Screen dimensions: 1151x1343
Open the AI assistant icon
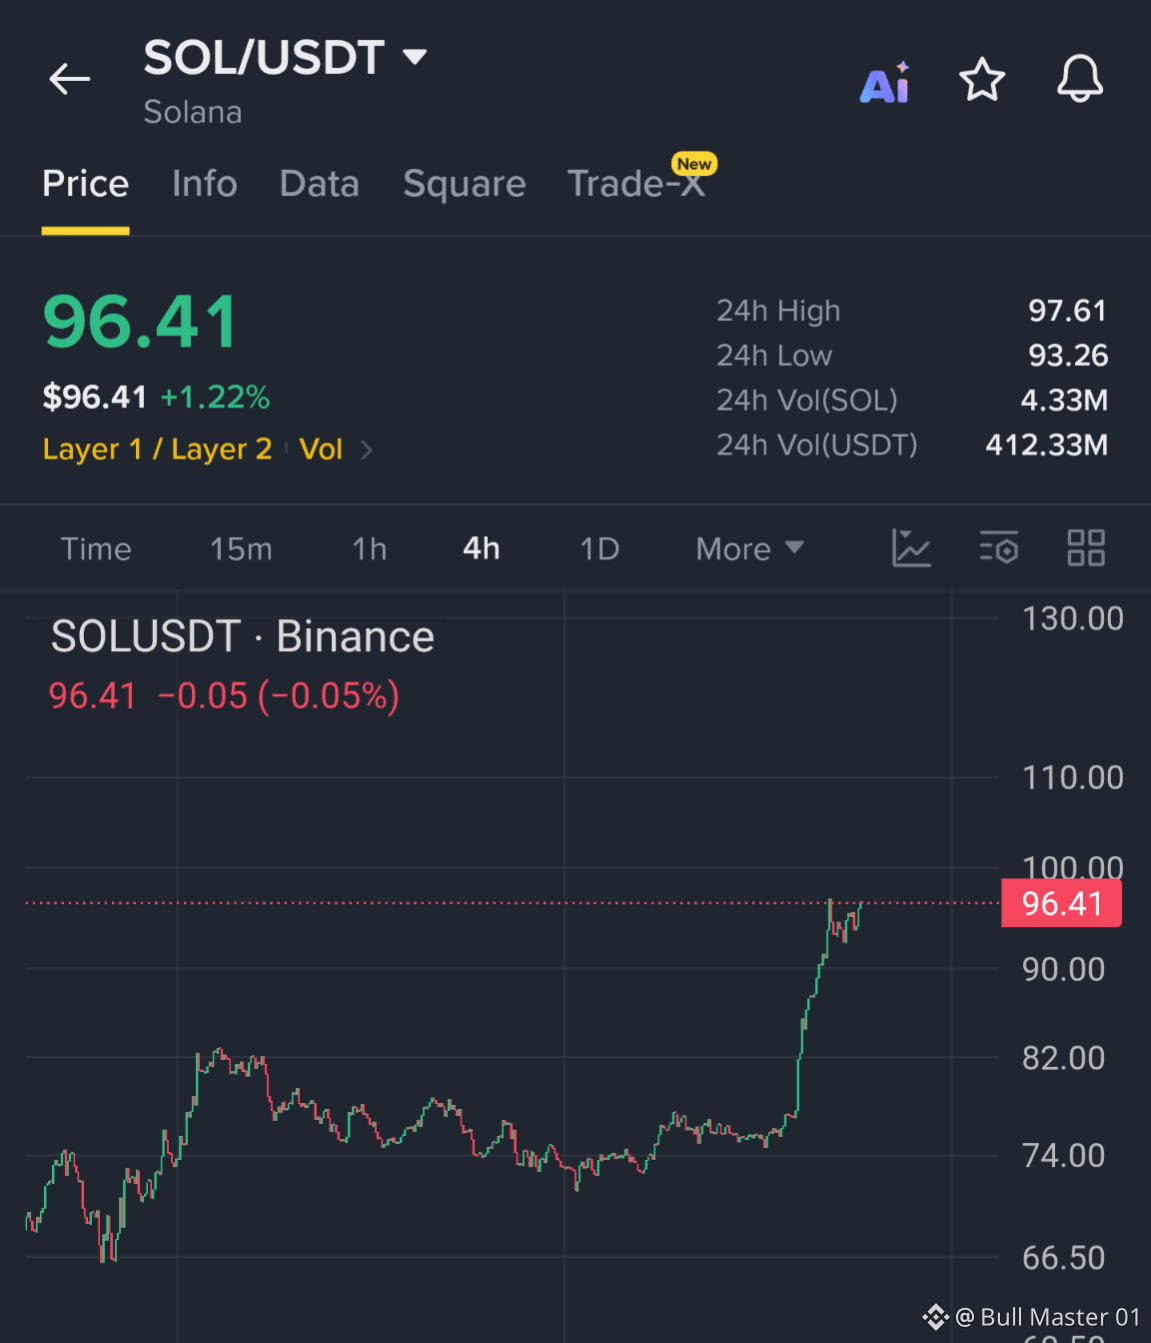coord(885,82)
